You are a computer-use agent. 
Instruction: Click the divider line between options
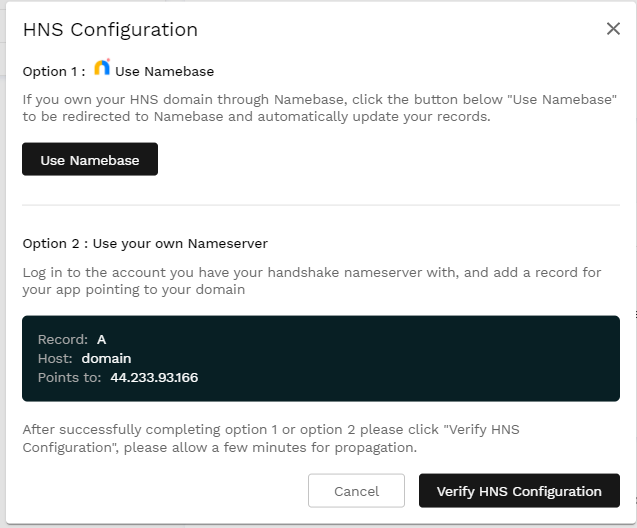tap(320, 205)
